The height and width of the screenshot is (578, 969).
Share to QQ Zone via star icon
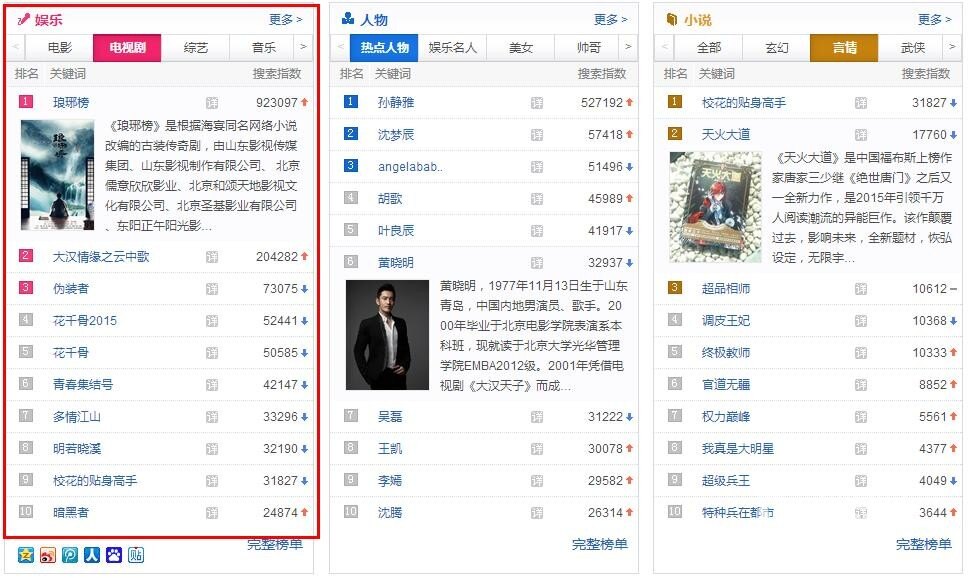click(x=26, y=555)
